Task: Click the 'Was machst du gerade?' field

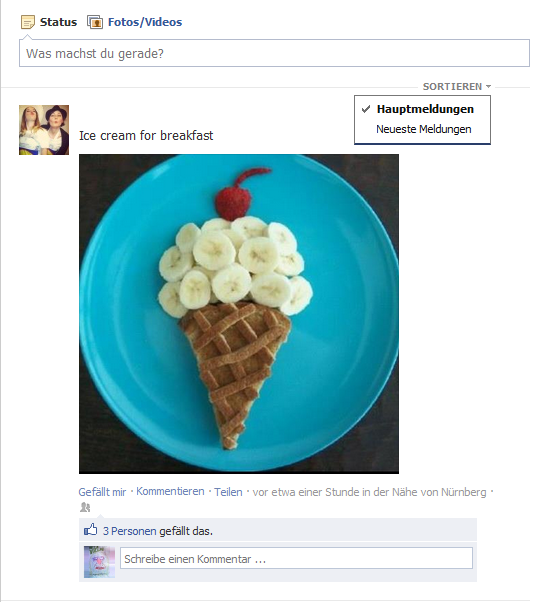Action: pos(274,53)
